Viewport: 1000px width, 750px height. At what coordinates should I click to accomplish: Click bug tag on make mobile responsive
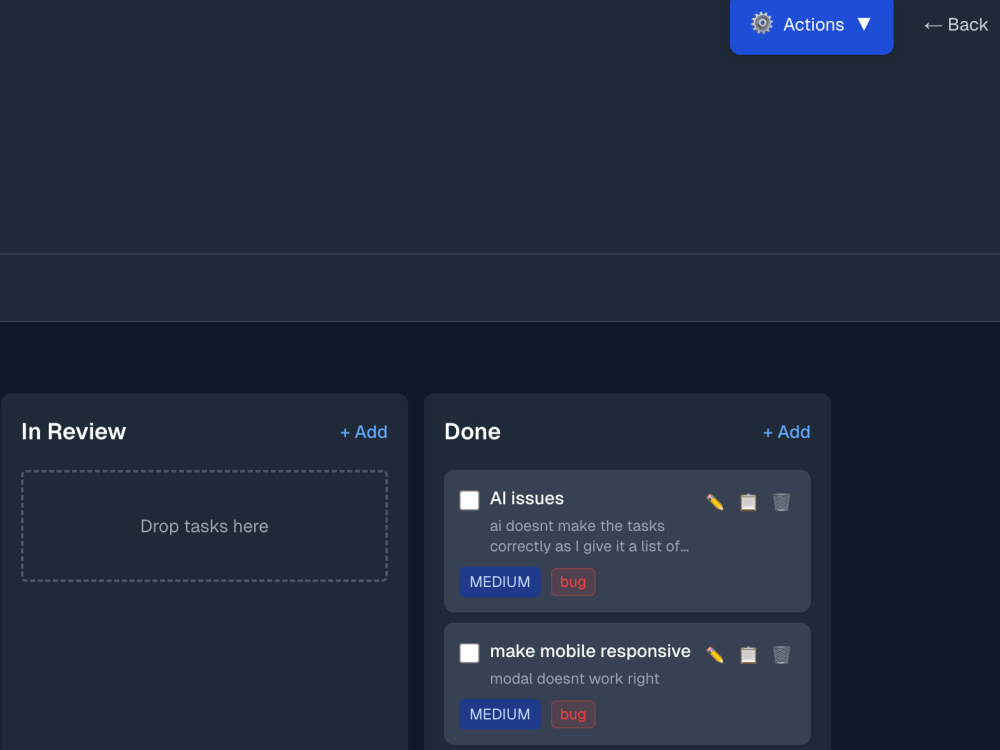[573, 714]
